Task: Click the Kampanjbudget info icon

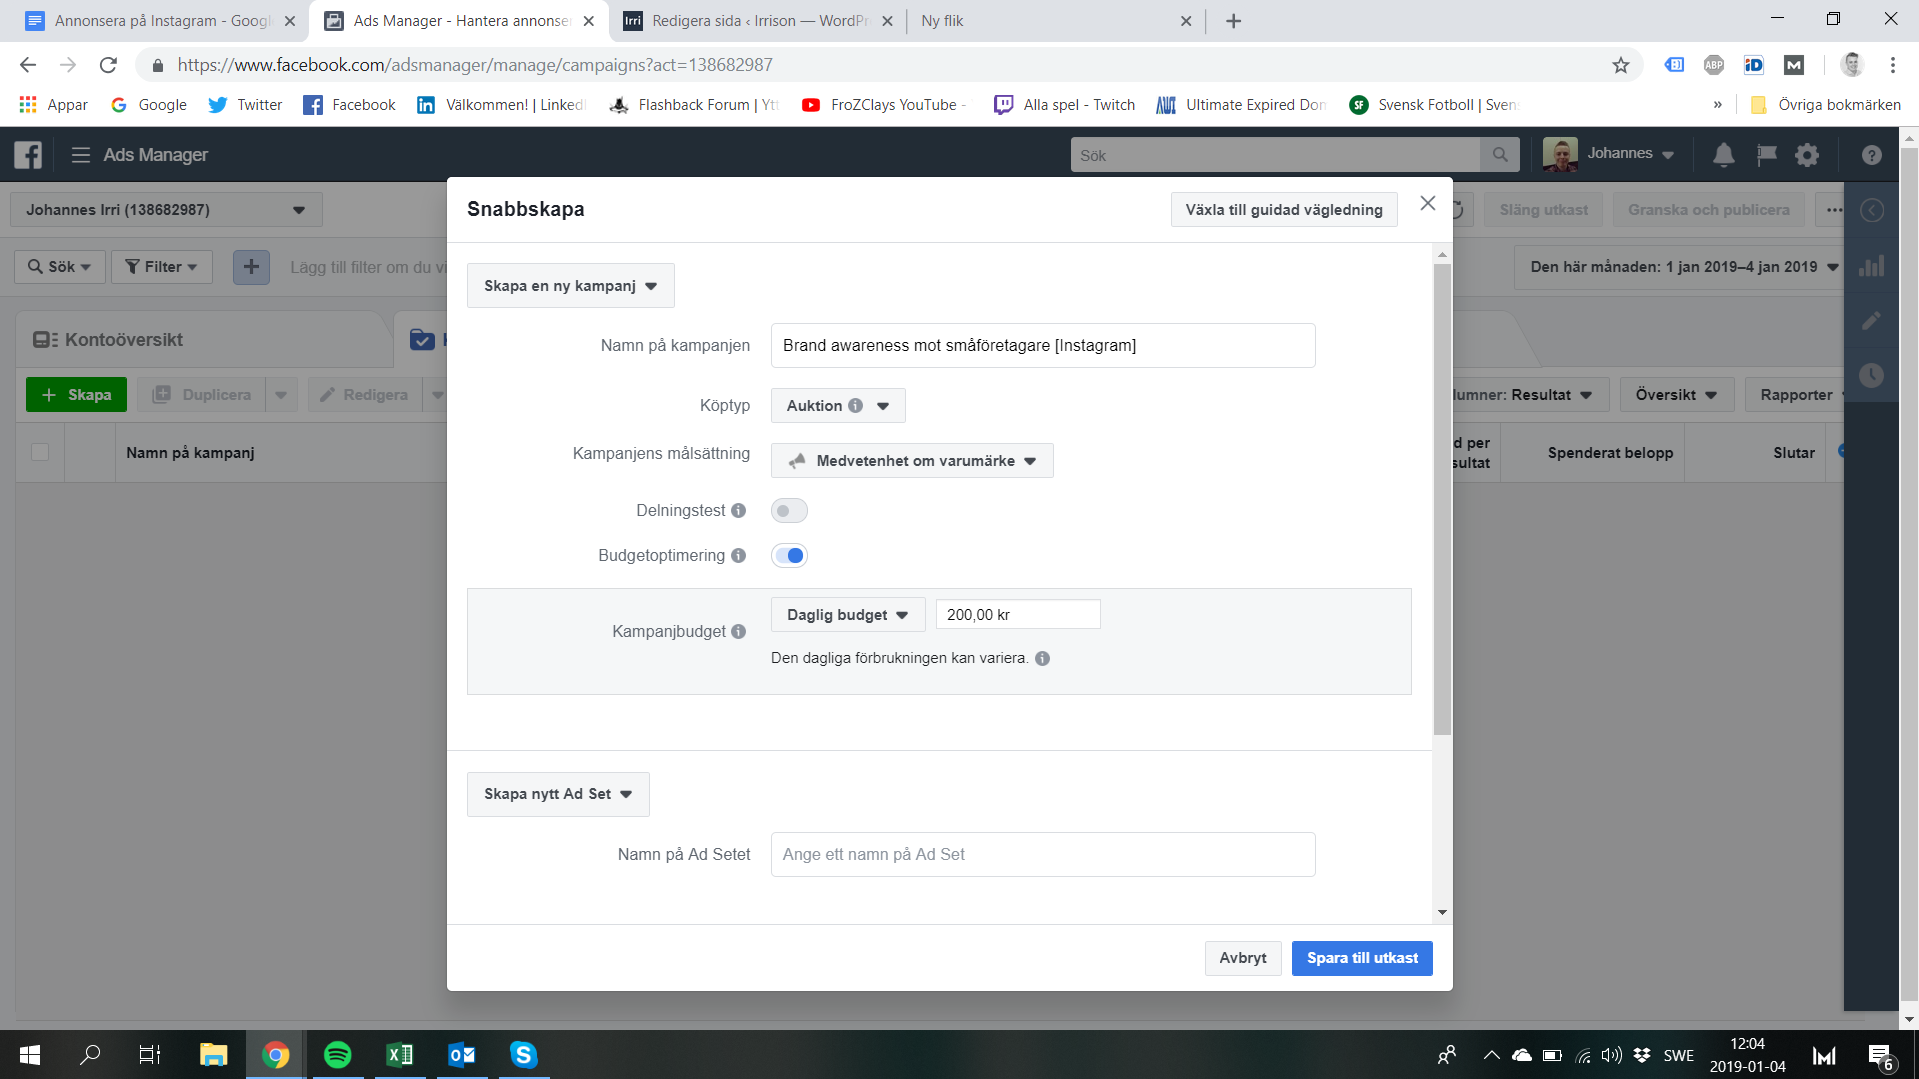Action: click(x=738, y=631)
